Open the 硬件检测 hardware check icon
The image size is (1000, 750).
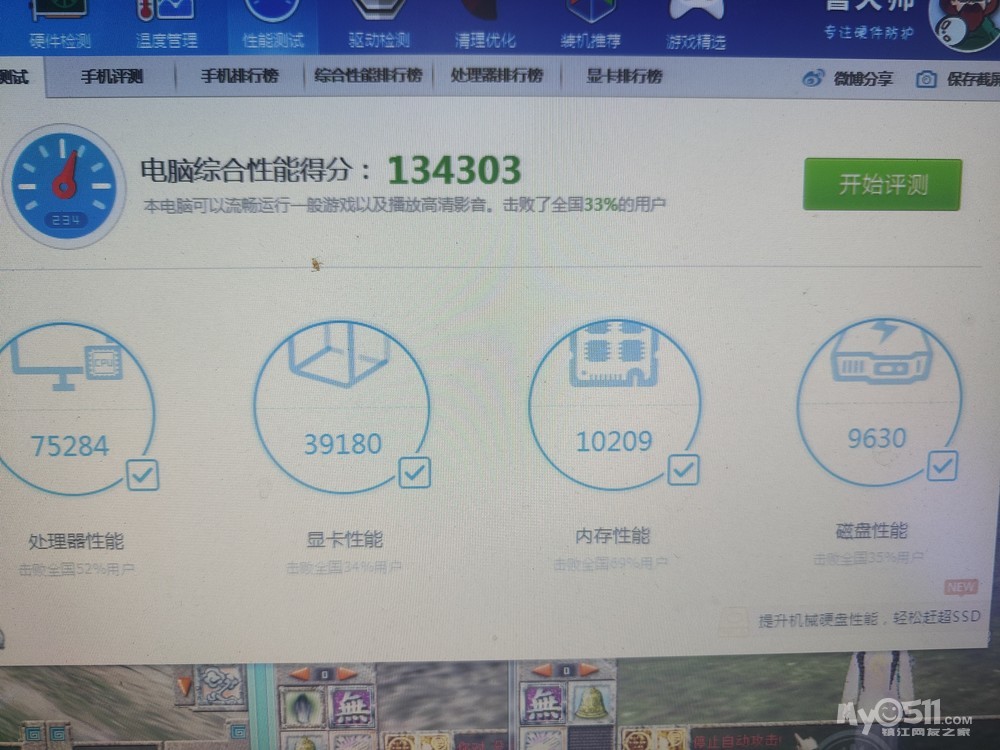pyautogui.click(x=59, y=14)
